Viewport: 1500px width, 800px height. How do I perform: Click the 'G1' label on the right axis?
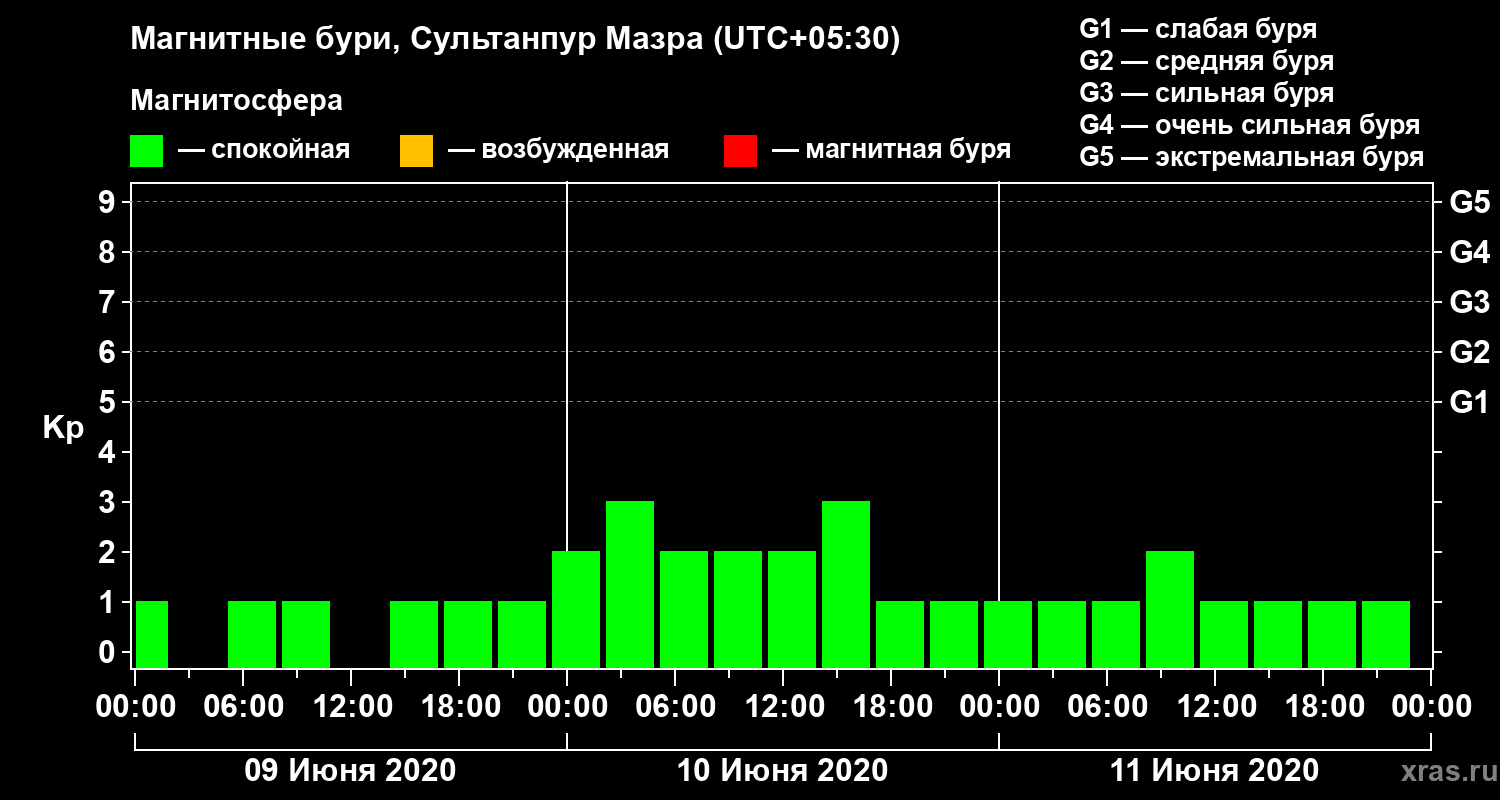pos(1470,402)
